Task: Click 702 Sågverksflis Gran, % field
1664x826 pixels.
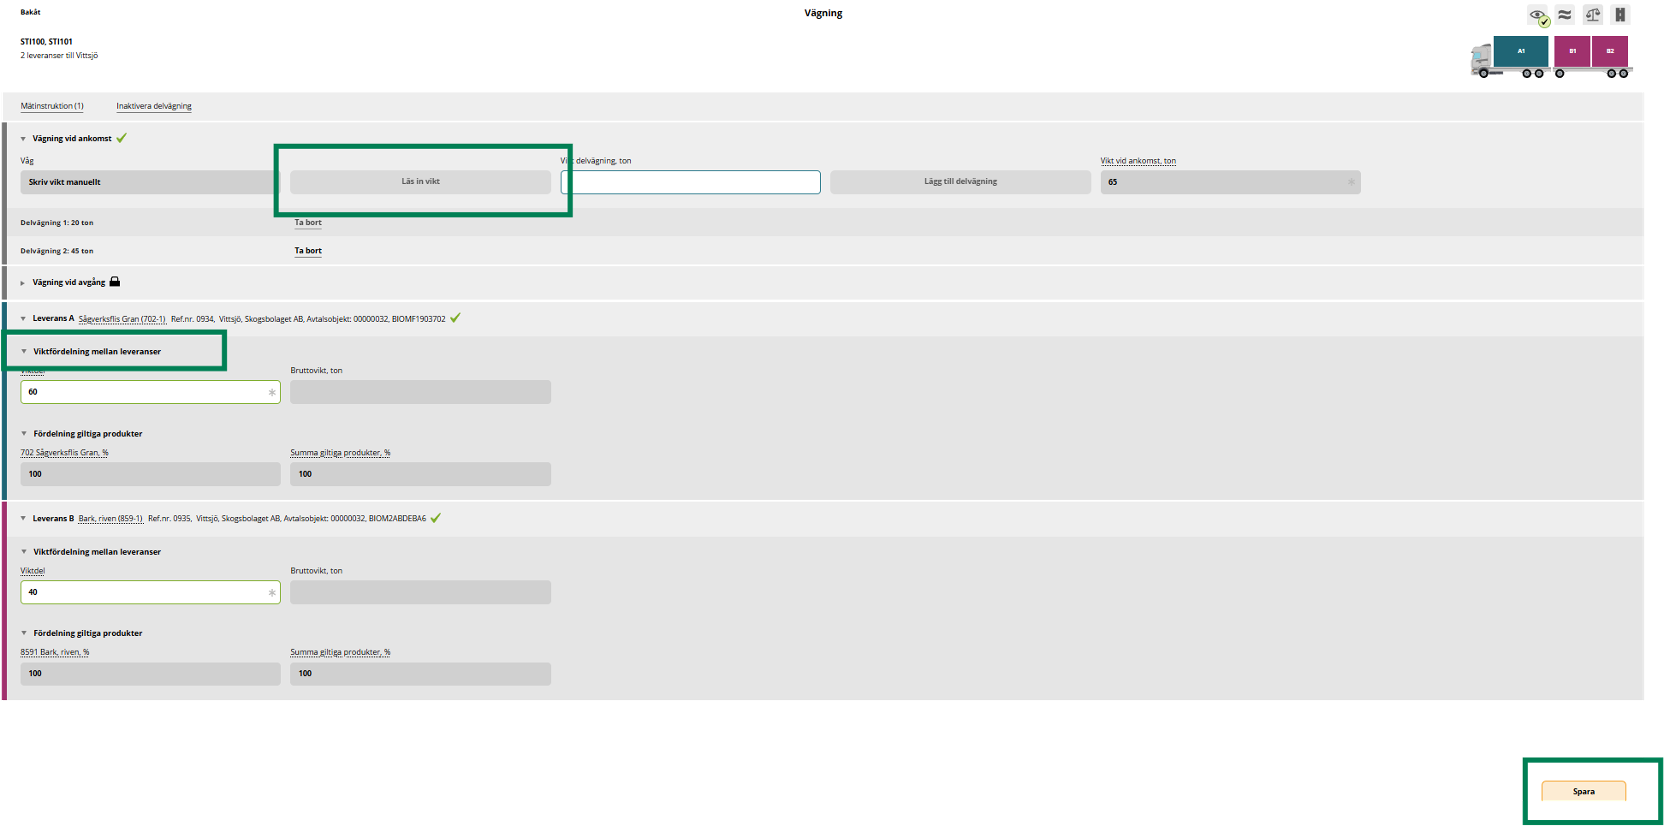Action: (150, 474)
